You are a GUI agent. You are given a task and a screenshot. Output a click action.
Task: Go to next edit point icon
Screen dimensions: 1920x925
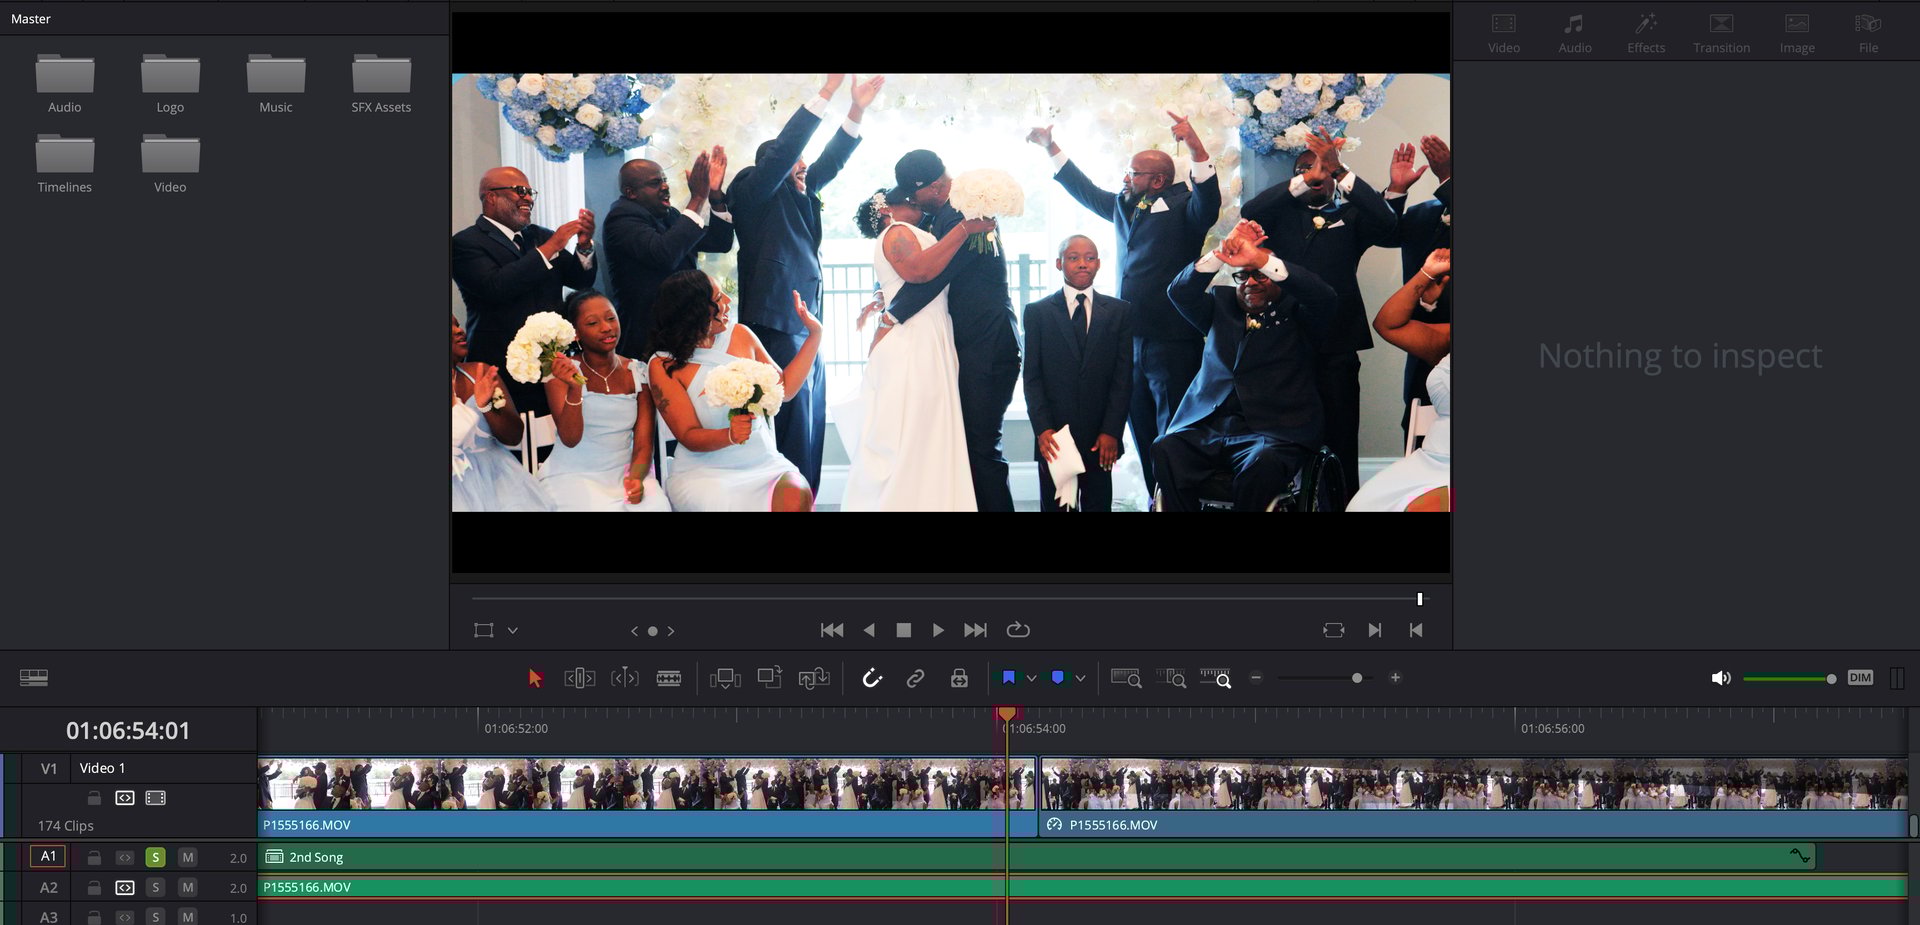coord(1375,630)
